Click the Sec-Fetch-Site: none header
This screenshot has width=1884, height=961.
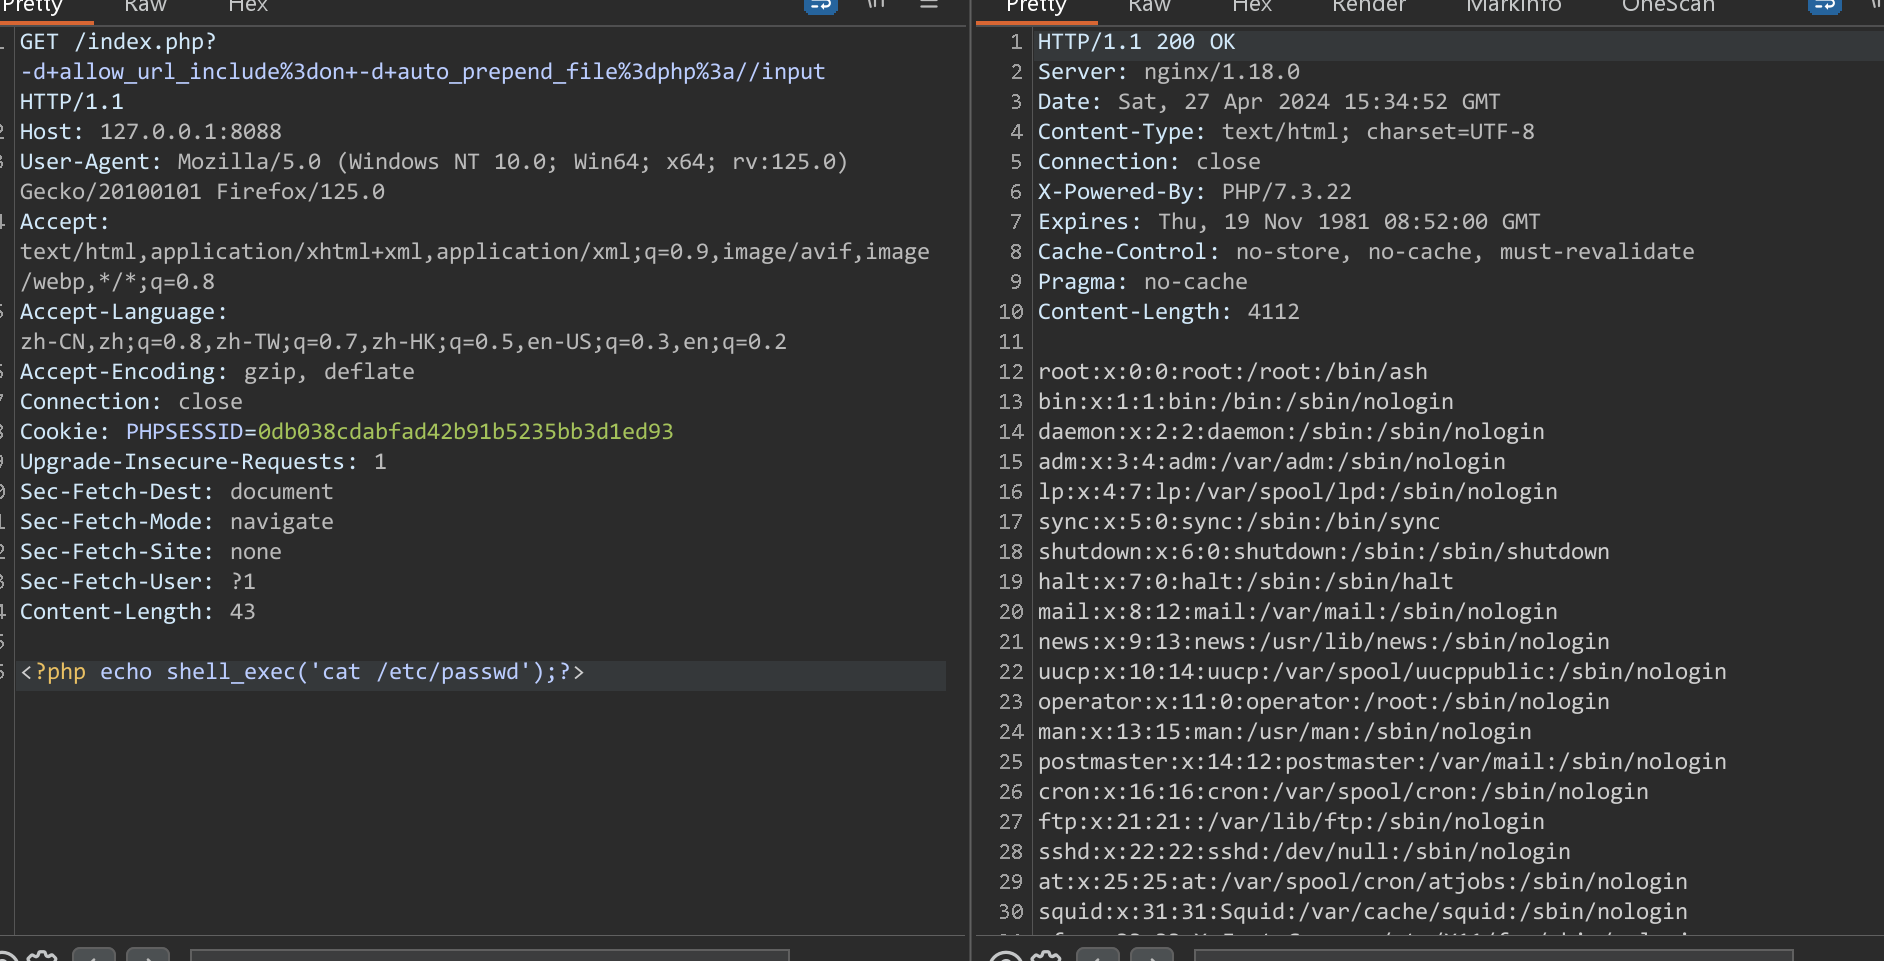click(x=151, y=552)
